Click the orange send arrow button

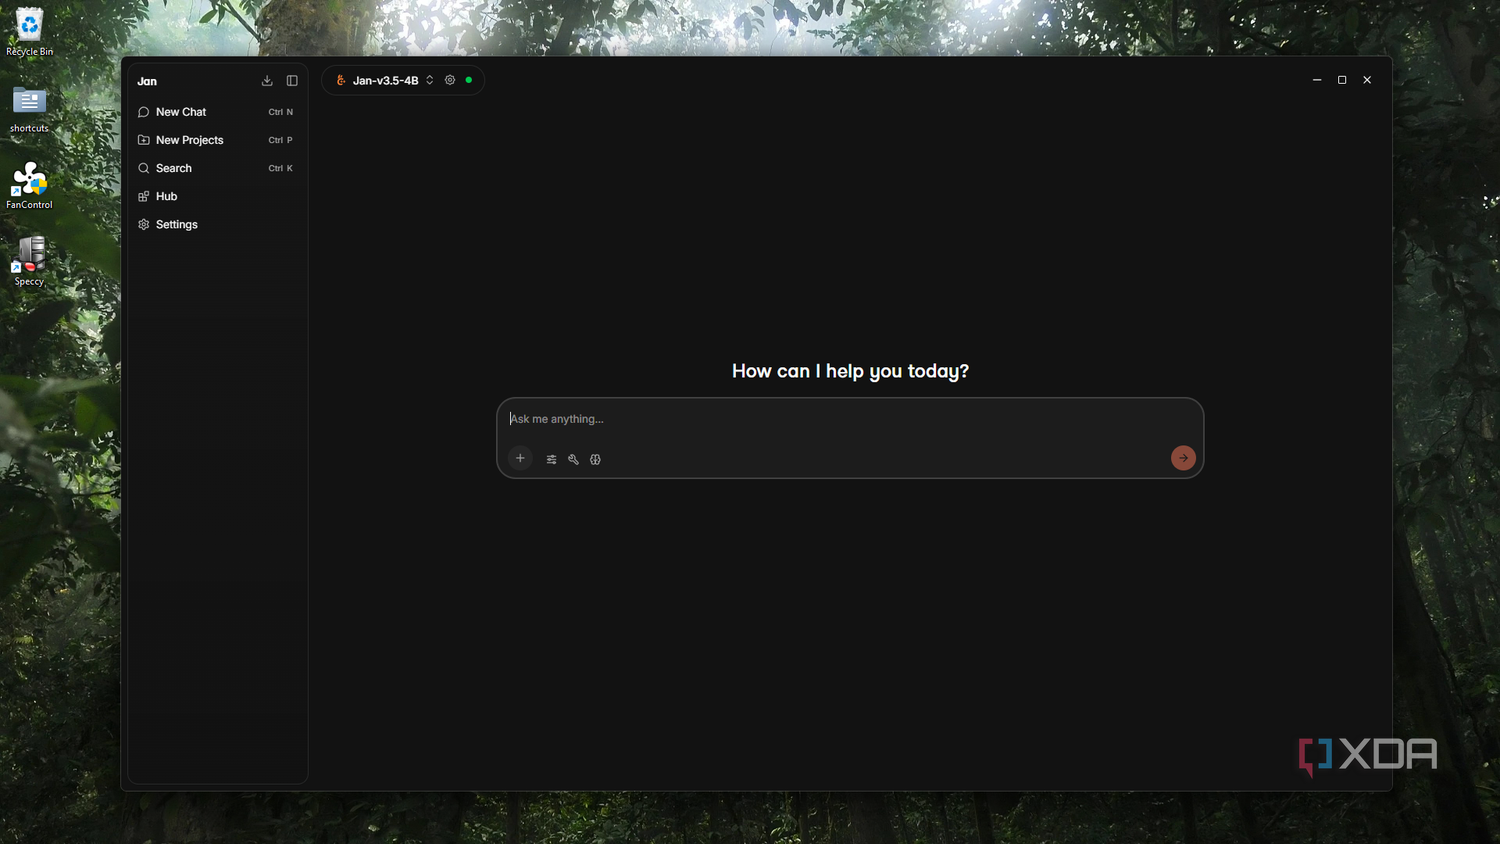[1183, 458]
